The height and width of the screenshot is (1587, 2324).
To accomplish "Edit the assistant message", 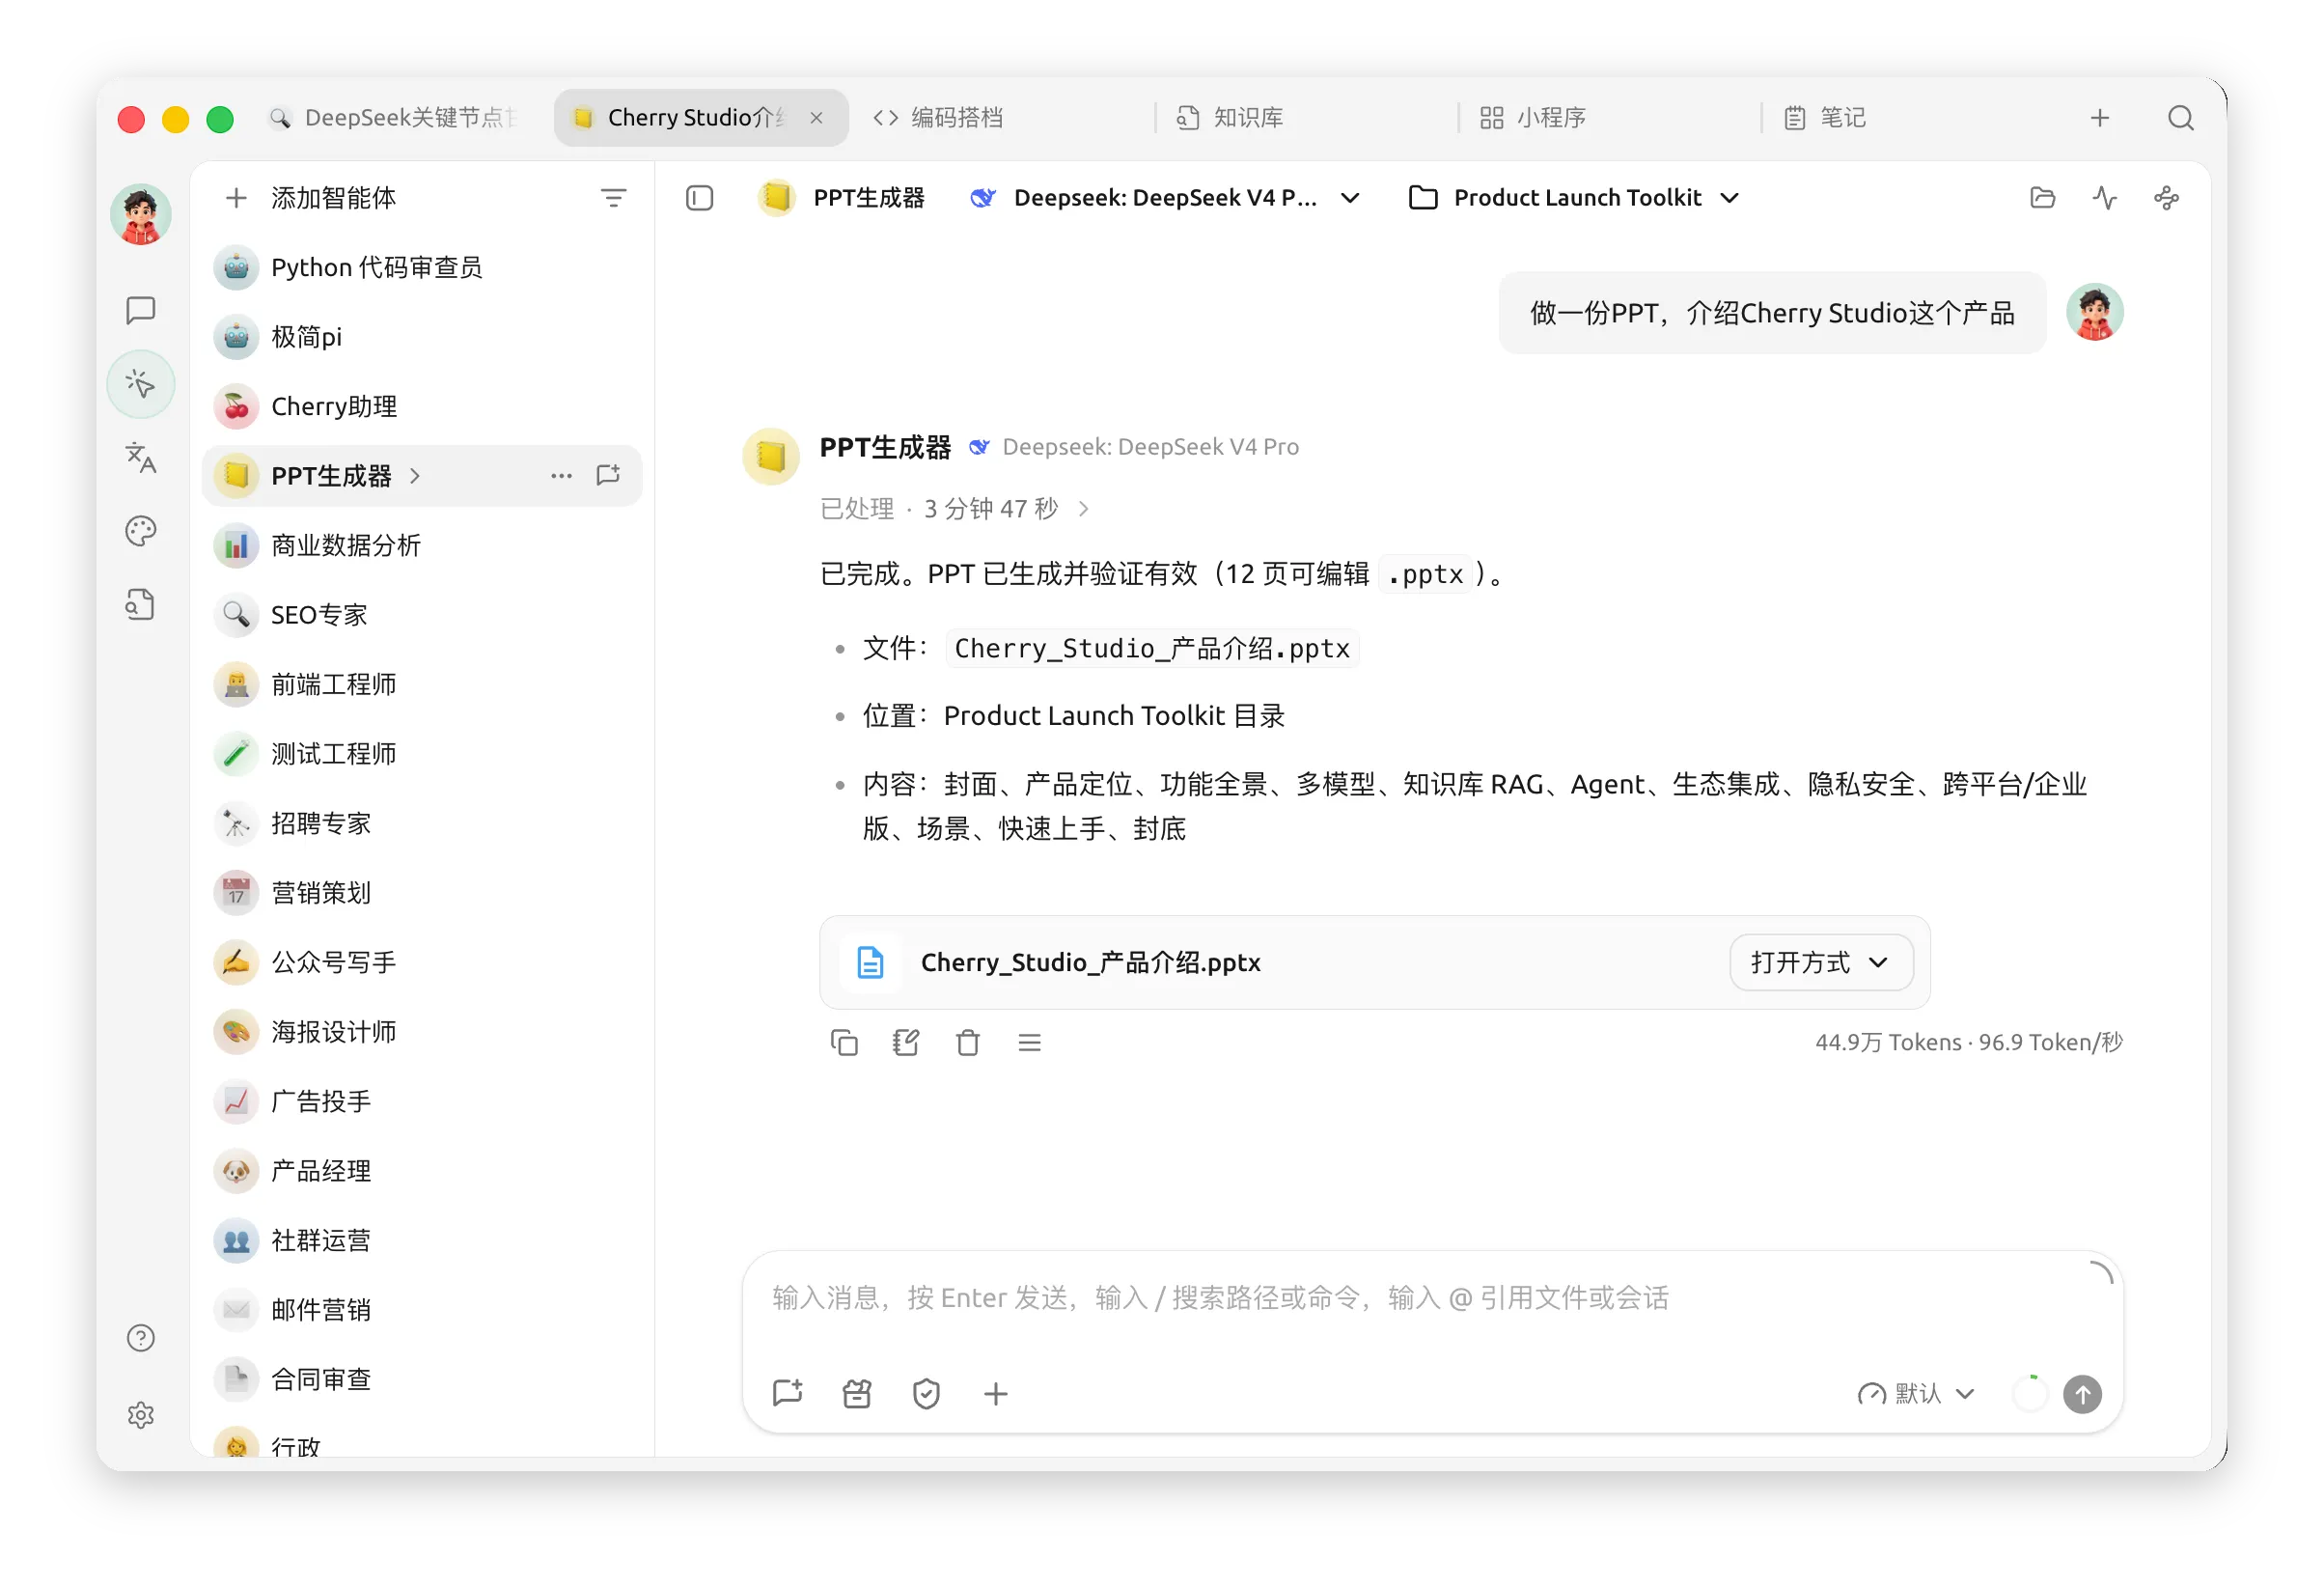I will click(x=907, y=1043).
